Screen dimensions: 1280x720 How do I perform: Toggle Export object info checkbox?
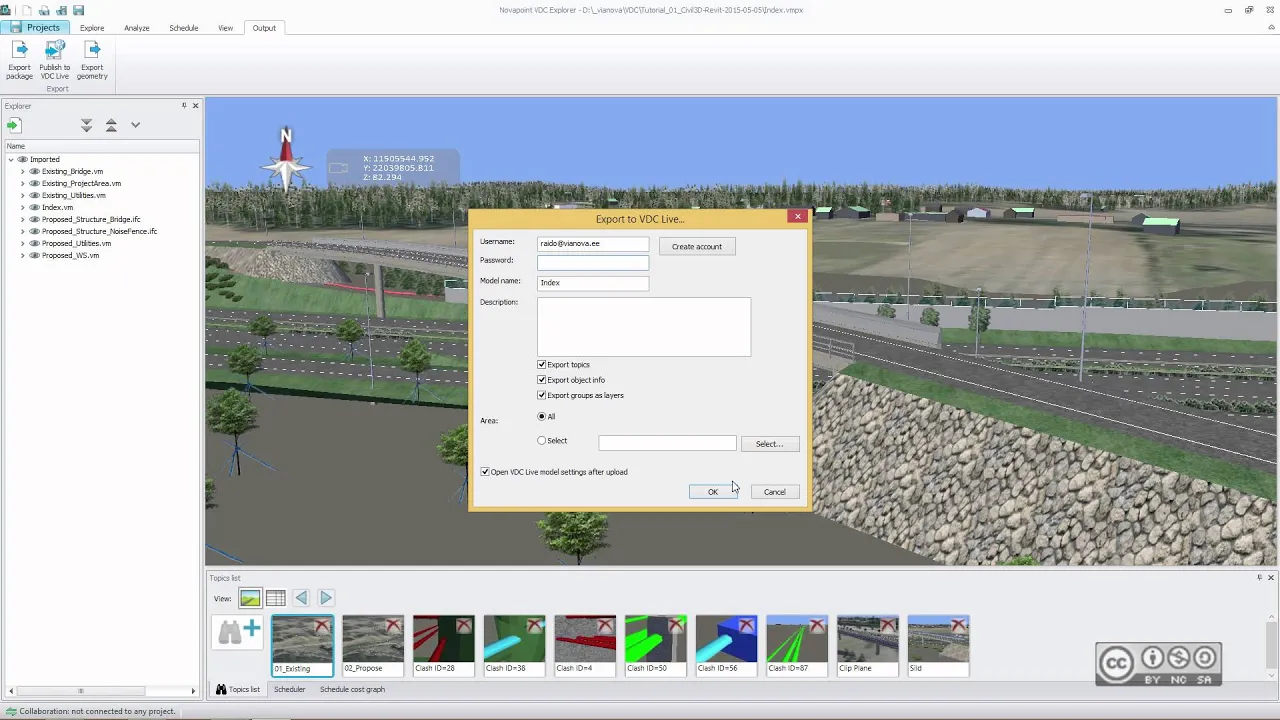(542, 380)
